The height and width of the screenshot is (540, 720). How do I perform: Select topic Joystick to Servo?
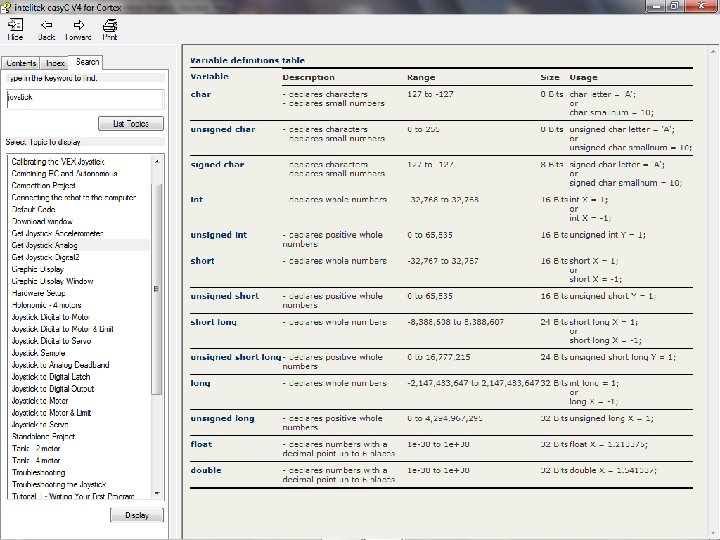pyautogui.click(x=40, y=424)
